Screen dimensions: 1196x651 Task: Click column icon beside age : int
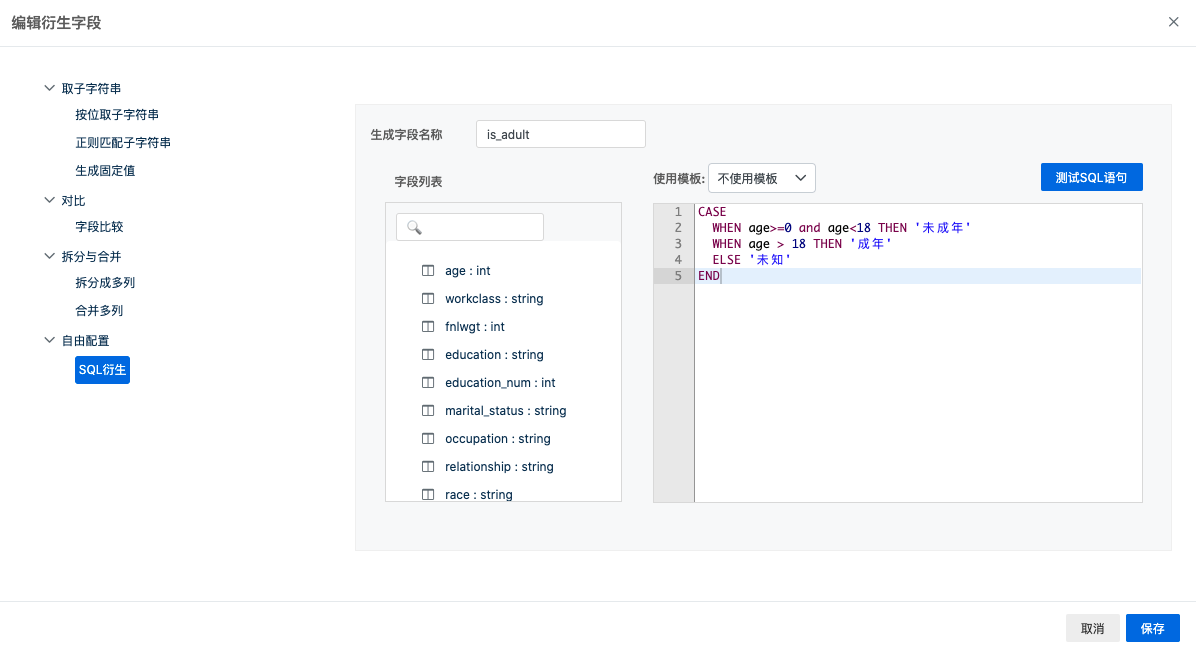(428, 271)
